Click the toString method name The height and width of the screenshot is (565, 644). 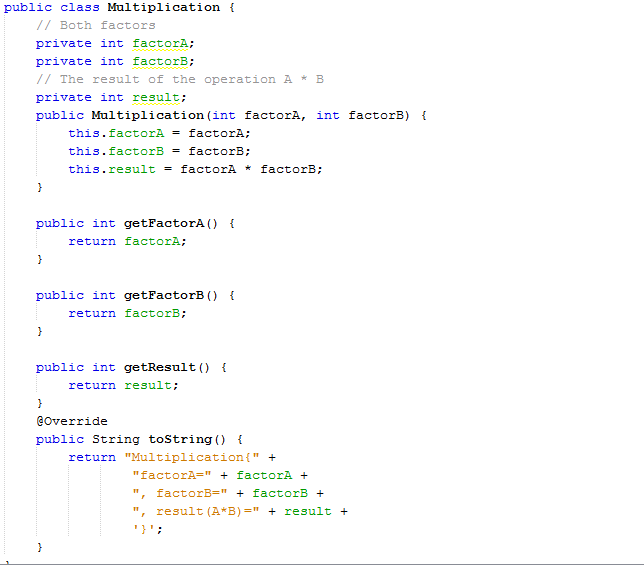[180, 439]
